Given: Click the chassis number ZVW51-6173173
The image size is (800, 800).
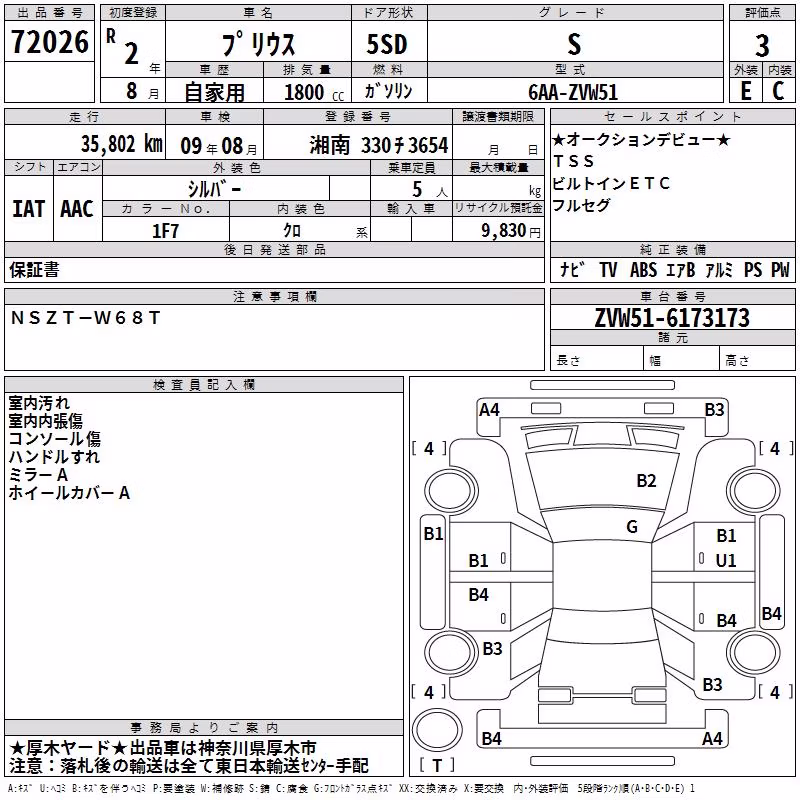Looking at the screenshot, I should (672, 318).
